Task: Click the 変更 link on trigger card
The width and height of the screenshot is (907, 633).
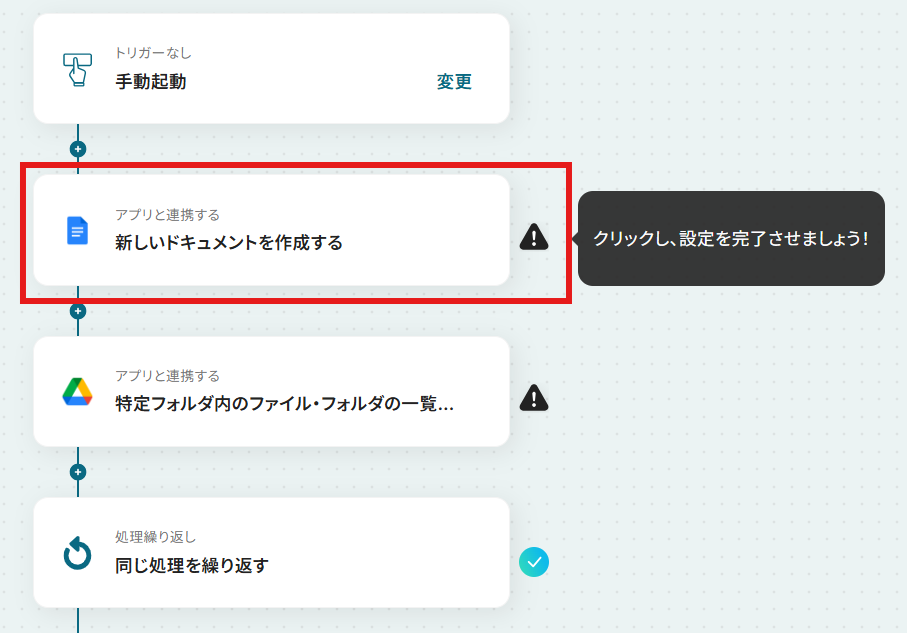Action: point(454,82)
